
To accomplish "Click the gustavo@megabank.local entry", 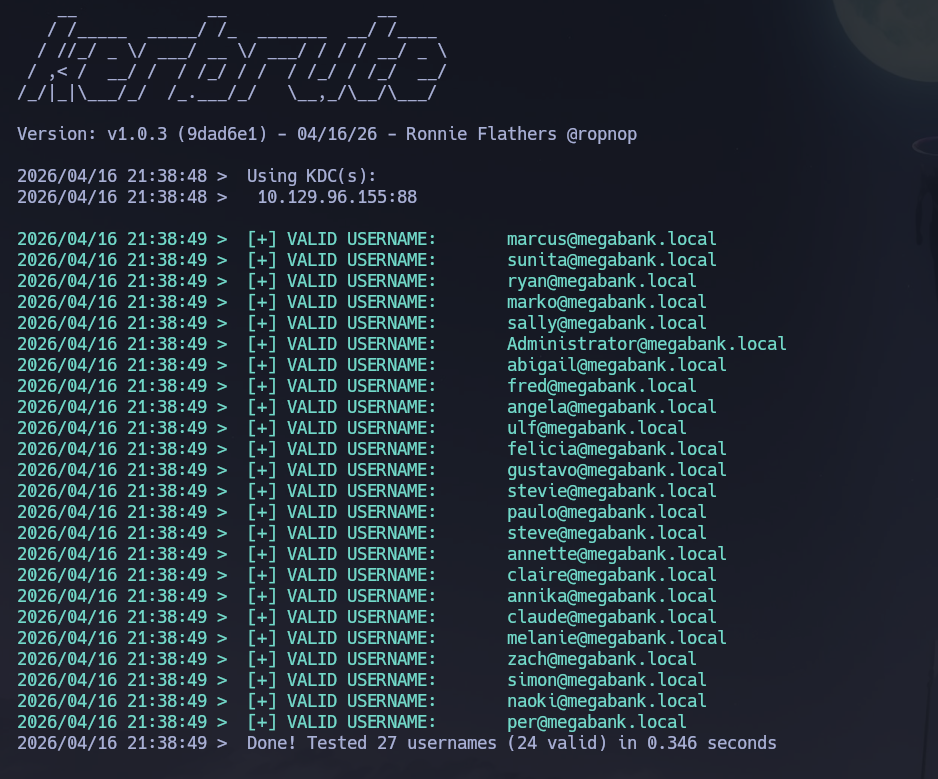I will click(619, 469).
